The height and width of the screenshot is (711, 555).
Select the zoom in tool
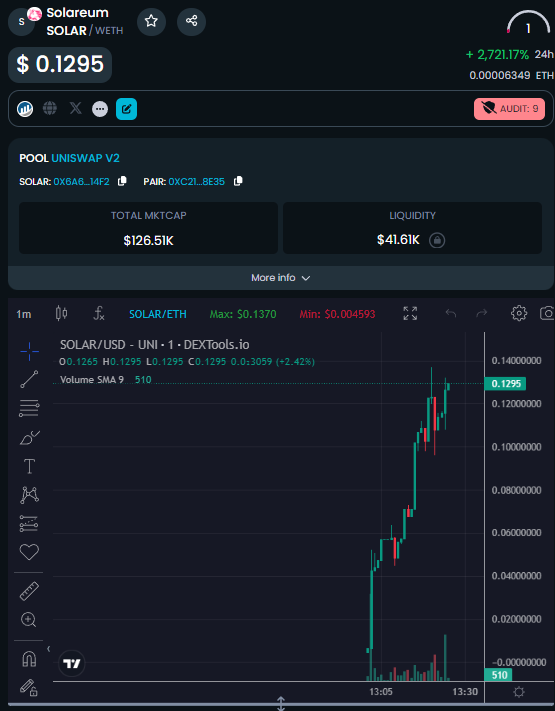pos(29,619)
